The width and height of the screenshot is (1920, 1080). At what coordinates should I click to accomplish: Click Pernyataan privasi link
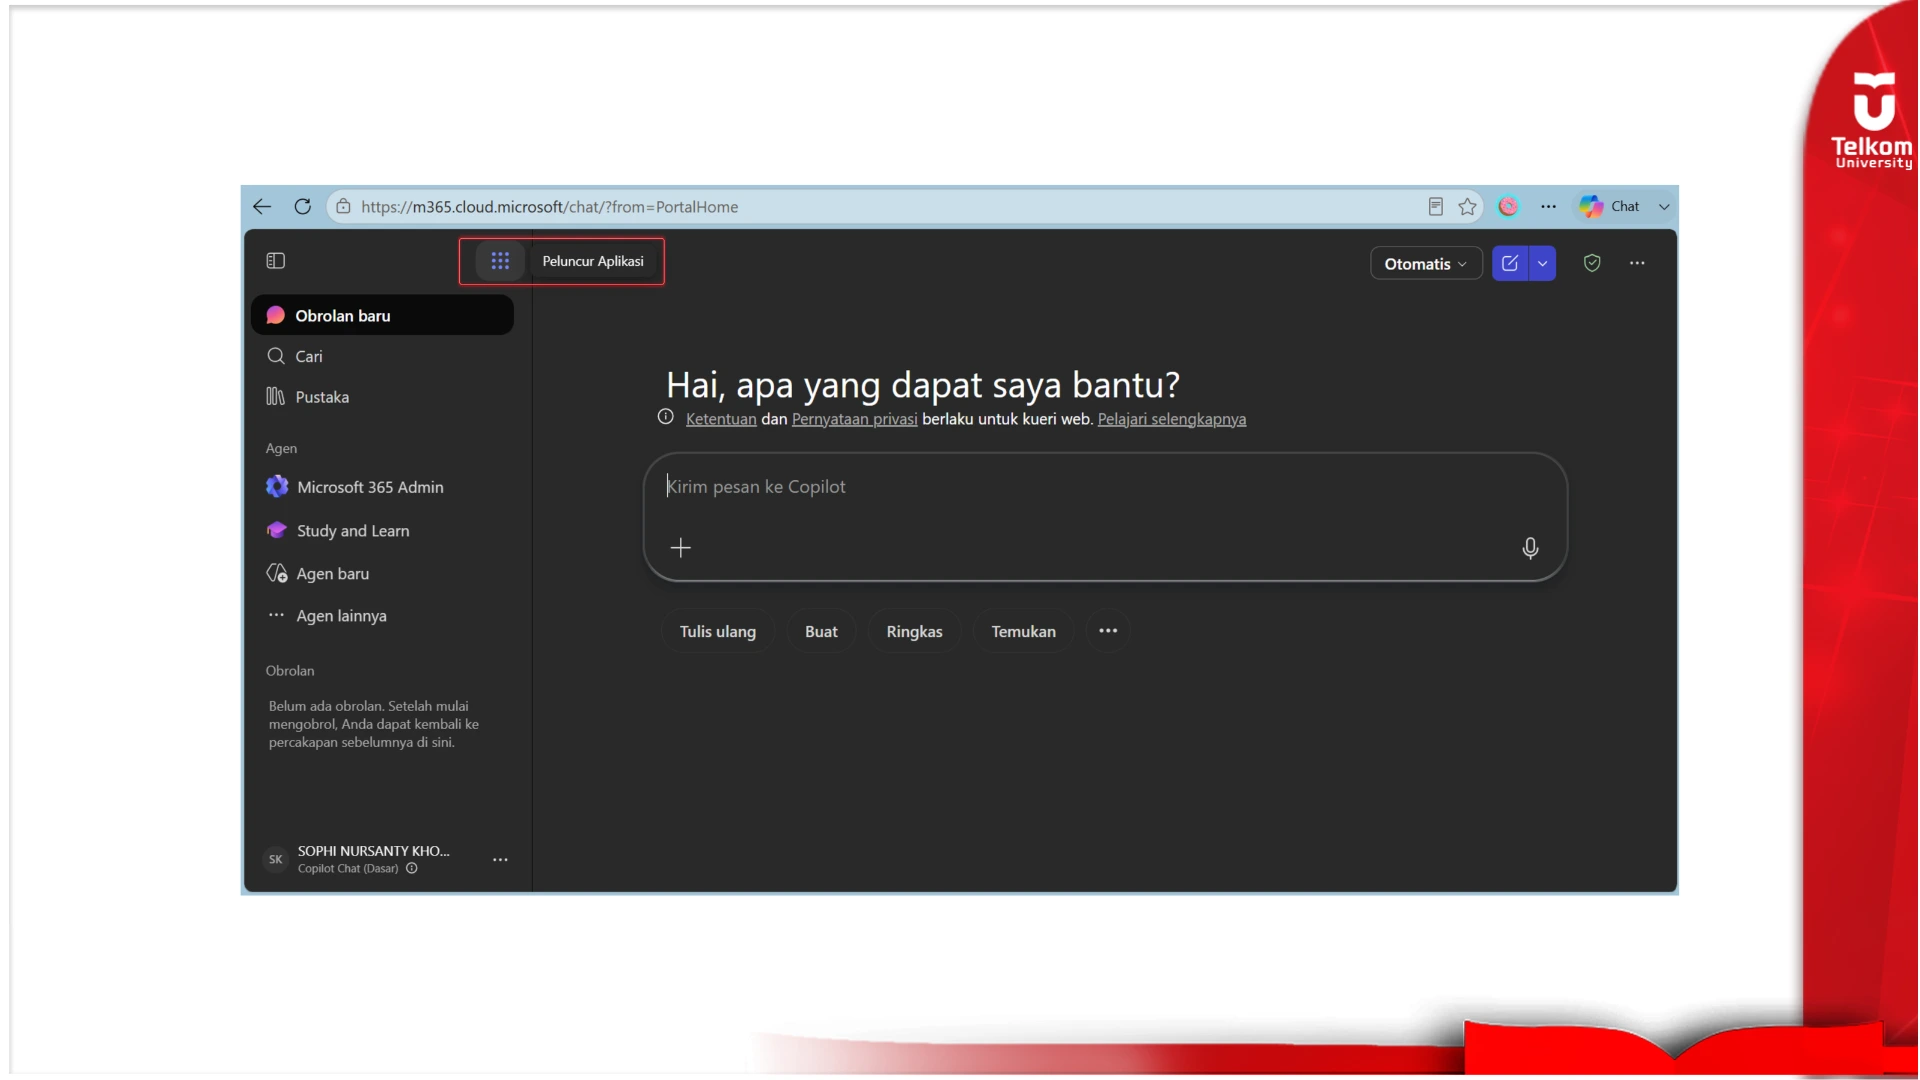coord(854,419)
